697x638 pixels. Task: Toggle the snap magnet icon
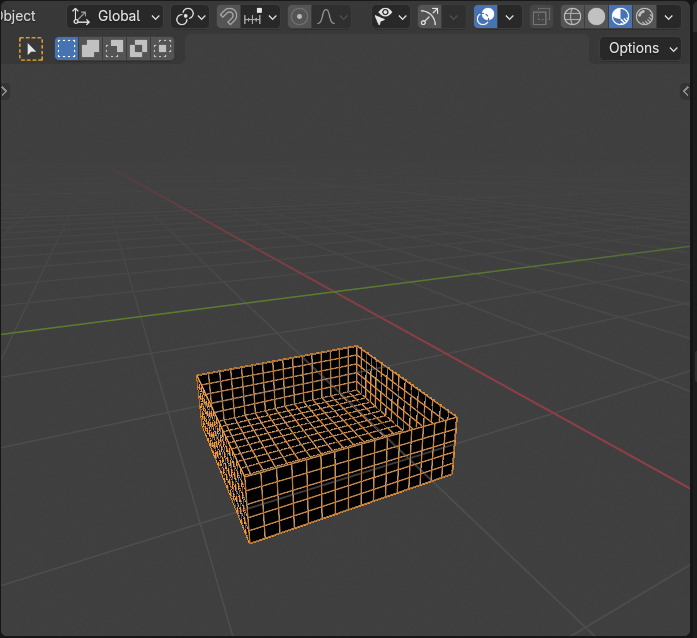(x=228, y=17)
